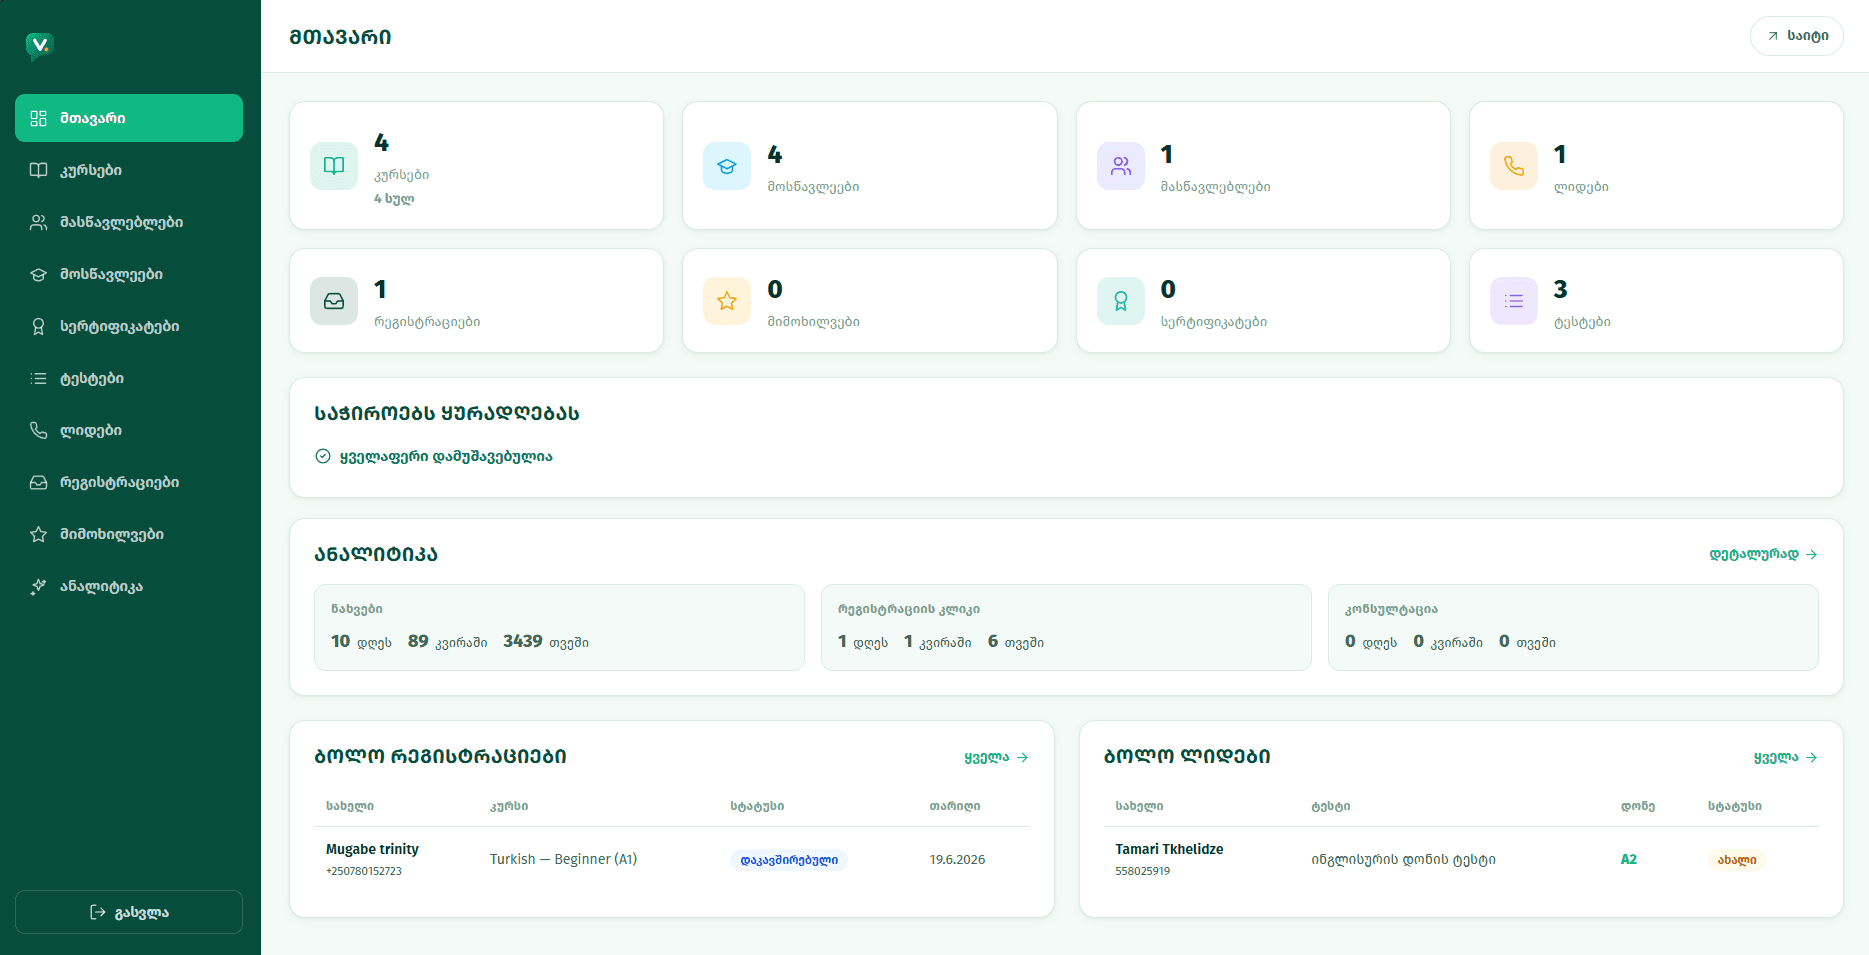Click the გასვლა logout button
Viewport: 1869px width, 955px height.
pyautogui.click(x=129, y=912)
